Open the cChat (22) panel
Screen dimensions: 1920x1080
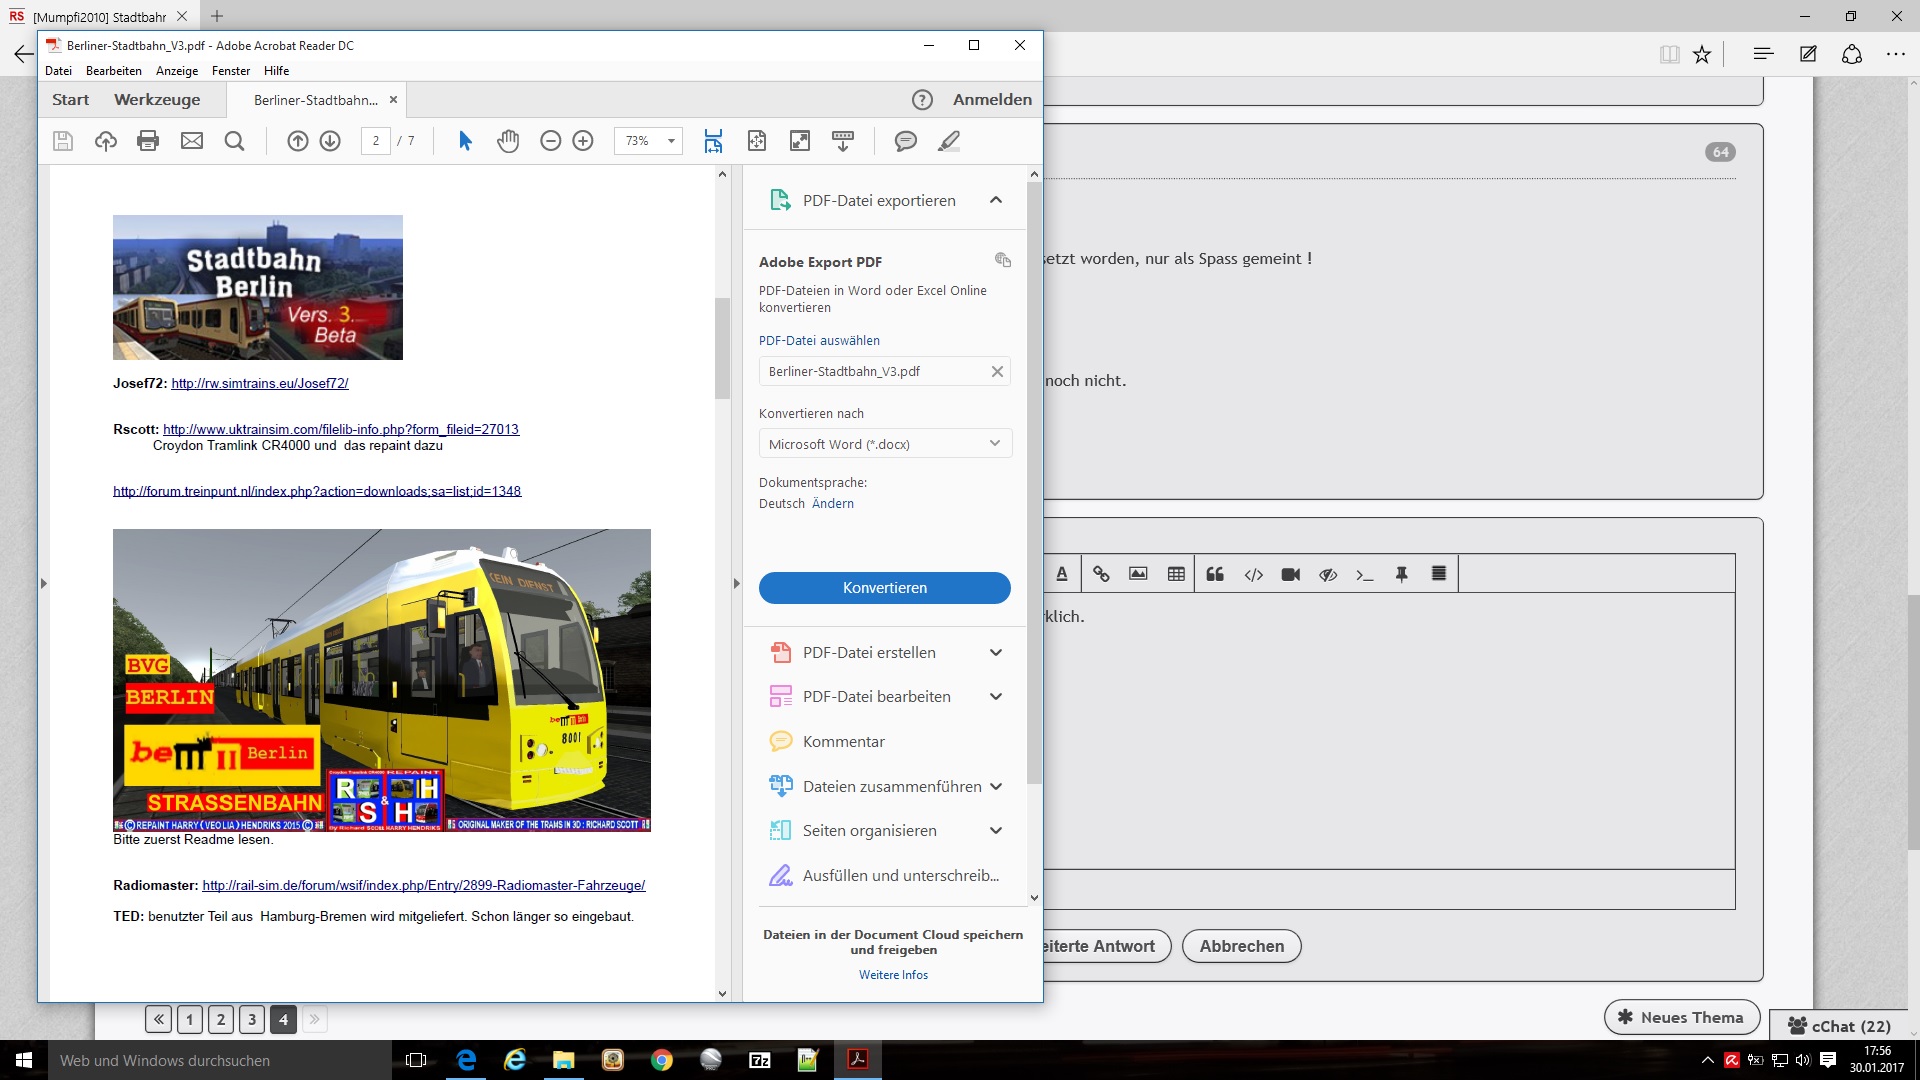coord(1840,1026)
